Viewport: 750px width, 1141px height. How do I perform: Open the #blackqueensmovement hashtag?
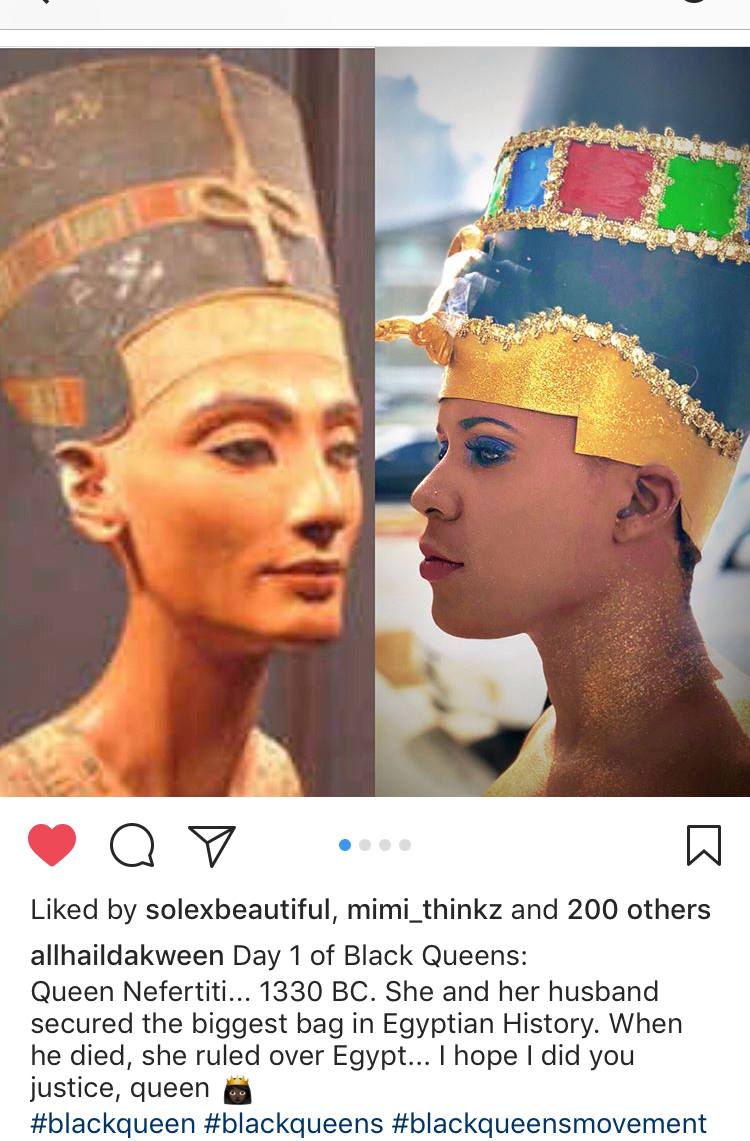[548, 1124]
